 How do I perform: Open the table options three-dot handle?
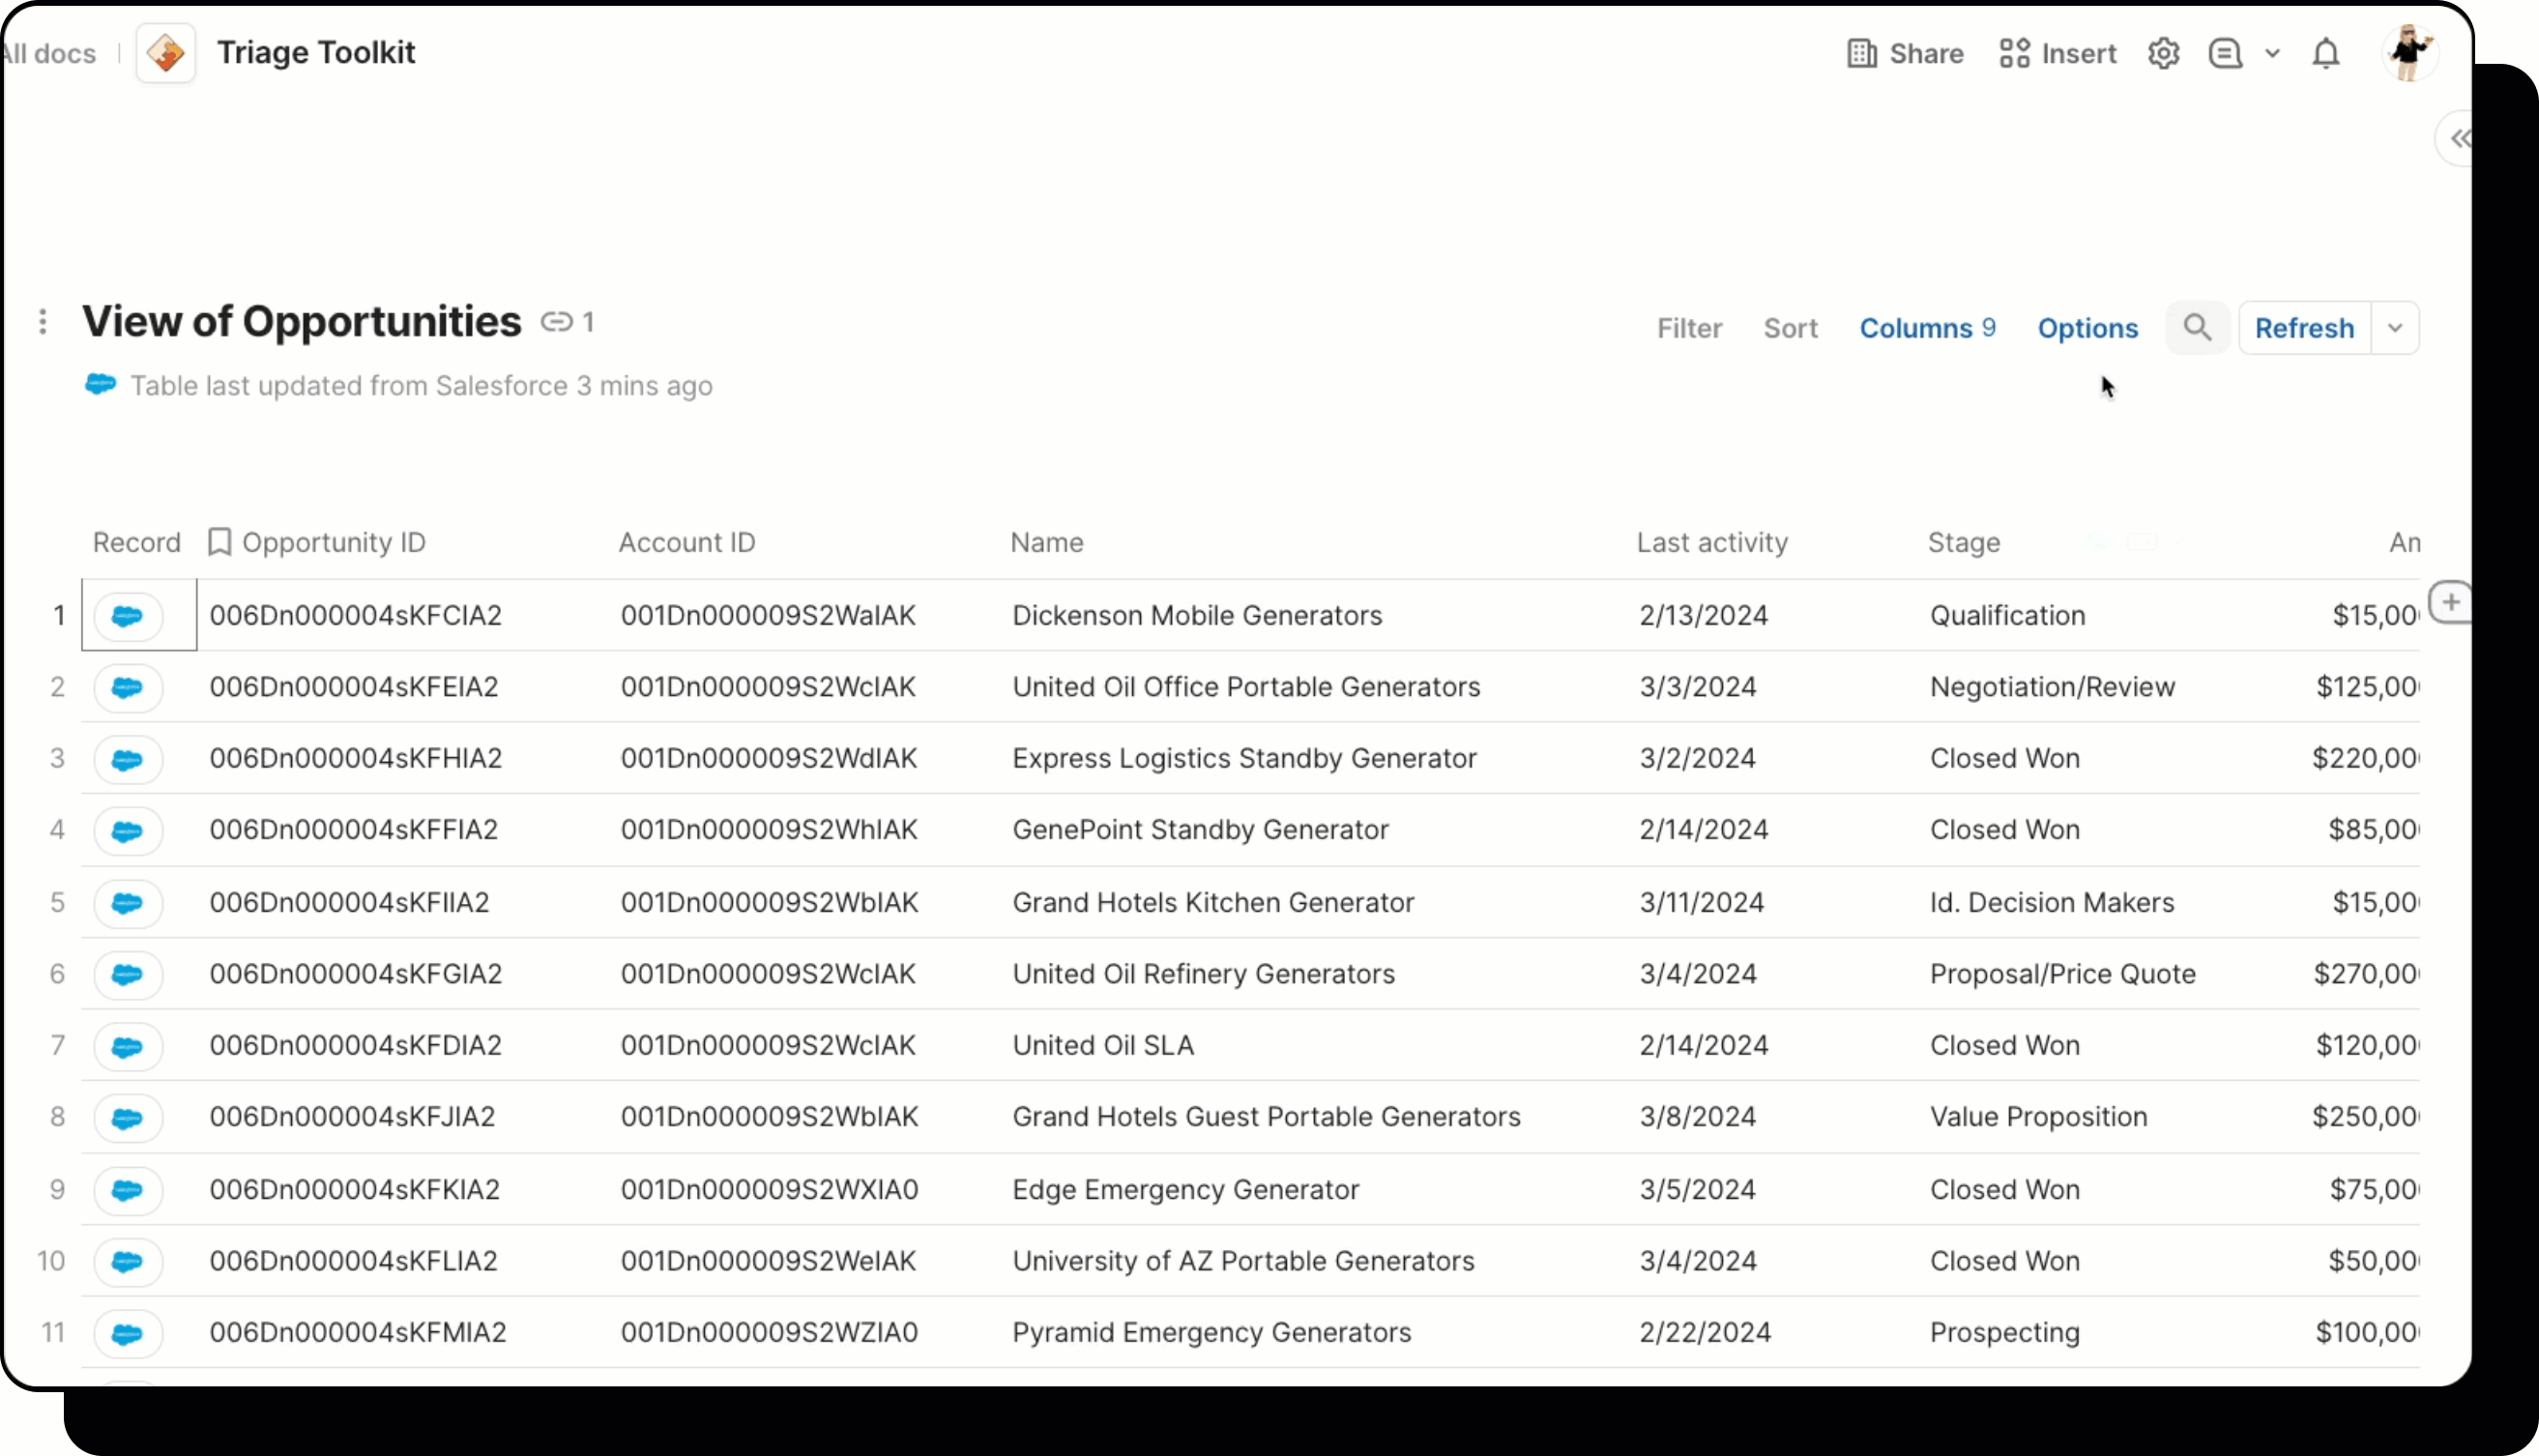pyautogui.click(x=42, y=322)
